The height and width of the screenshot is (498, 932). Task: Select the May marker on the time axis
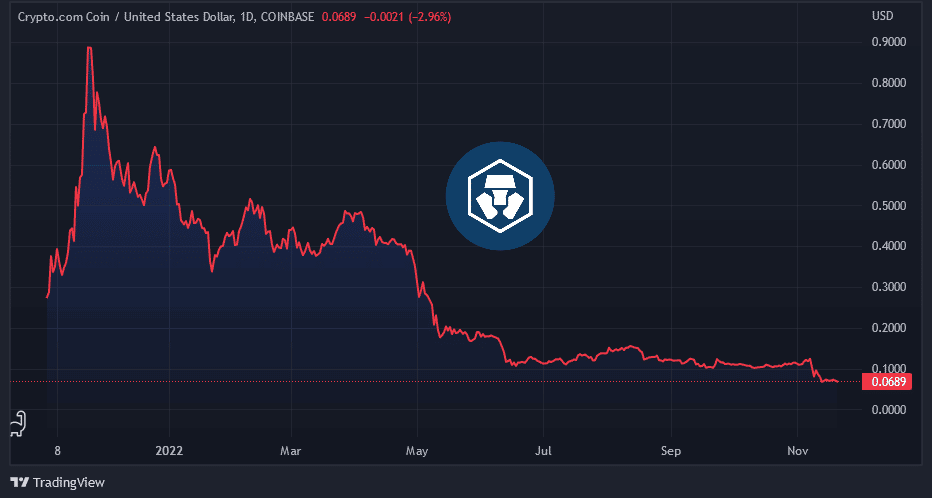[x=417, y=451]
